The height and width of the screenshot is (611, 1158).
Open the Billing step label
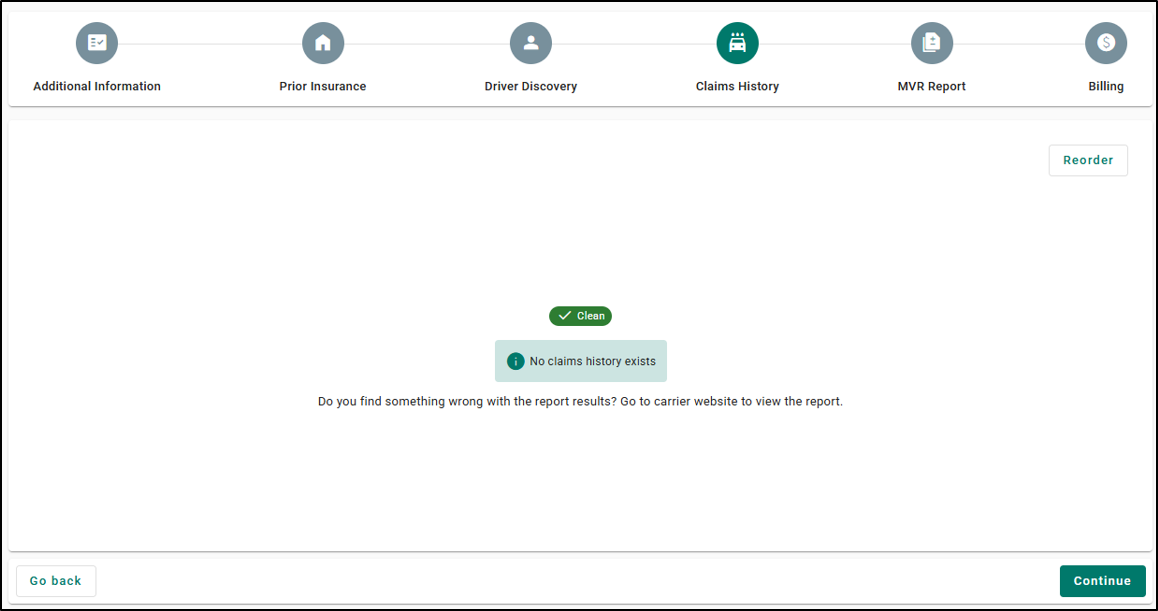point(1106,86)
